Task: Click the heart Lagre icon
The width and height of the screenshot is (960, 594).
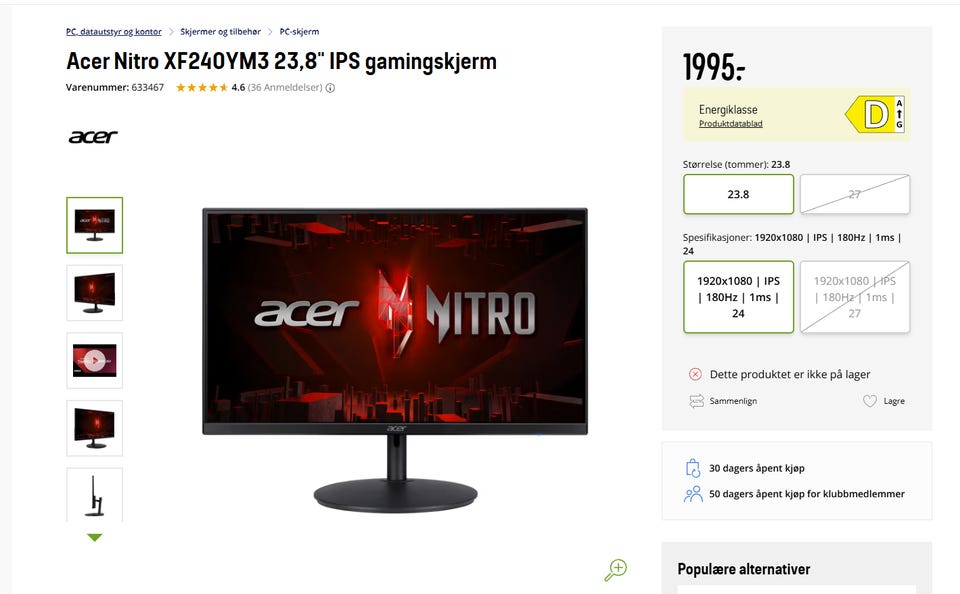Action: [x=869, y=401]
